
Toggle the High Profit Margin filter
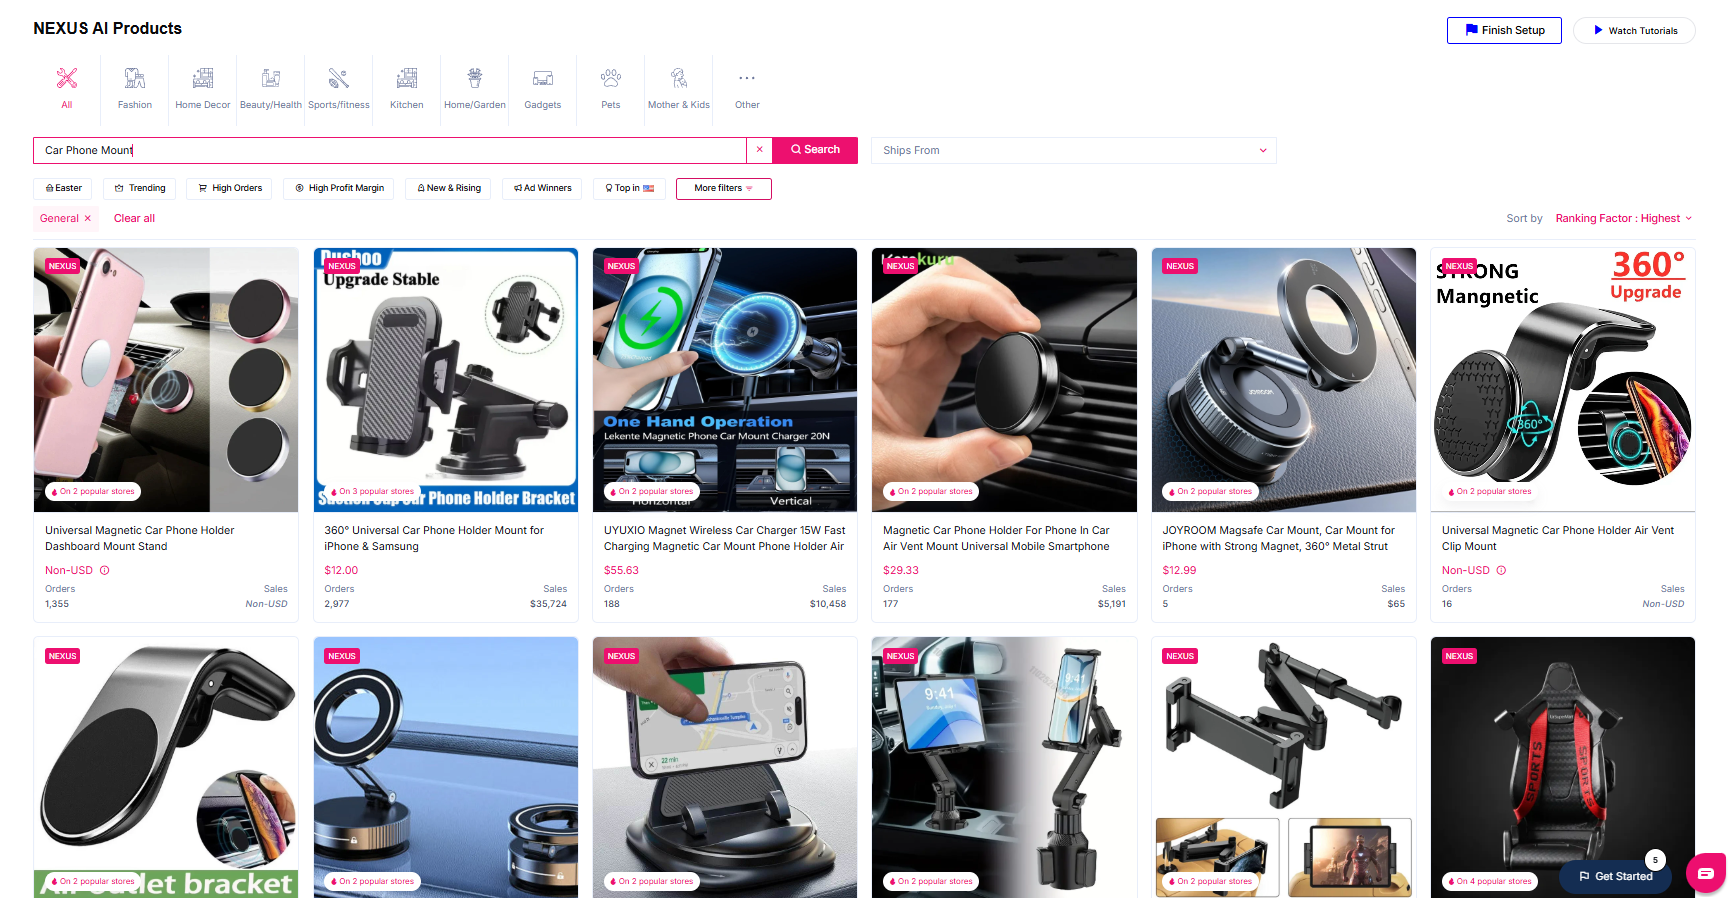[x=339, y=188]
